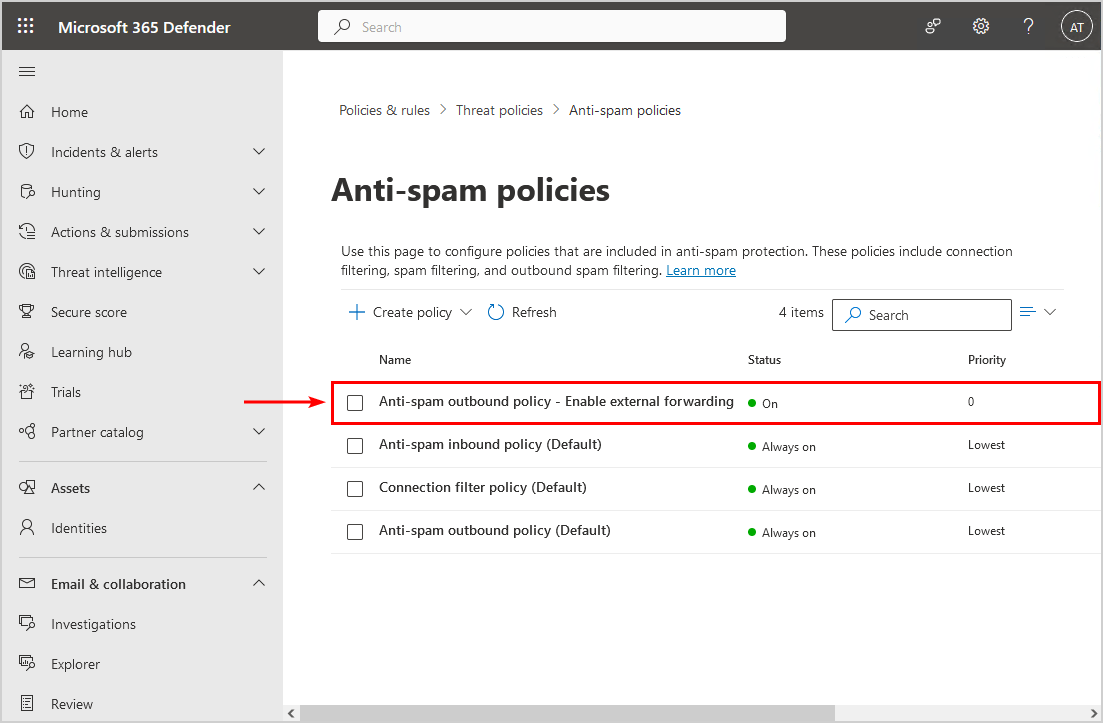Screen dimensions: 1103x723
Task: Expand Incidents & alerts chevron
Action: point(259,152)
